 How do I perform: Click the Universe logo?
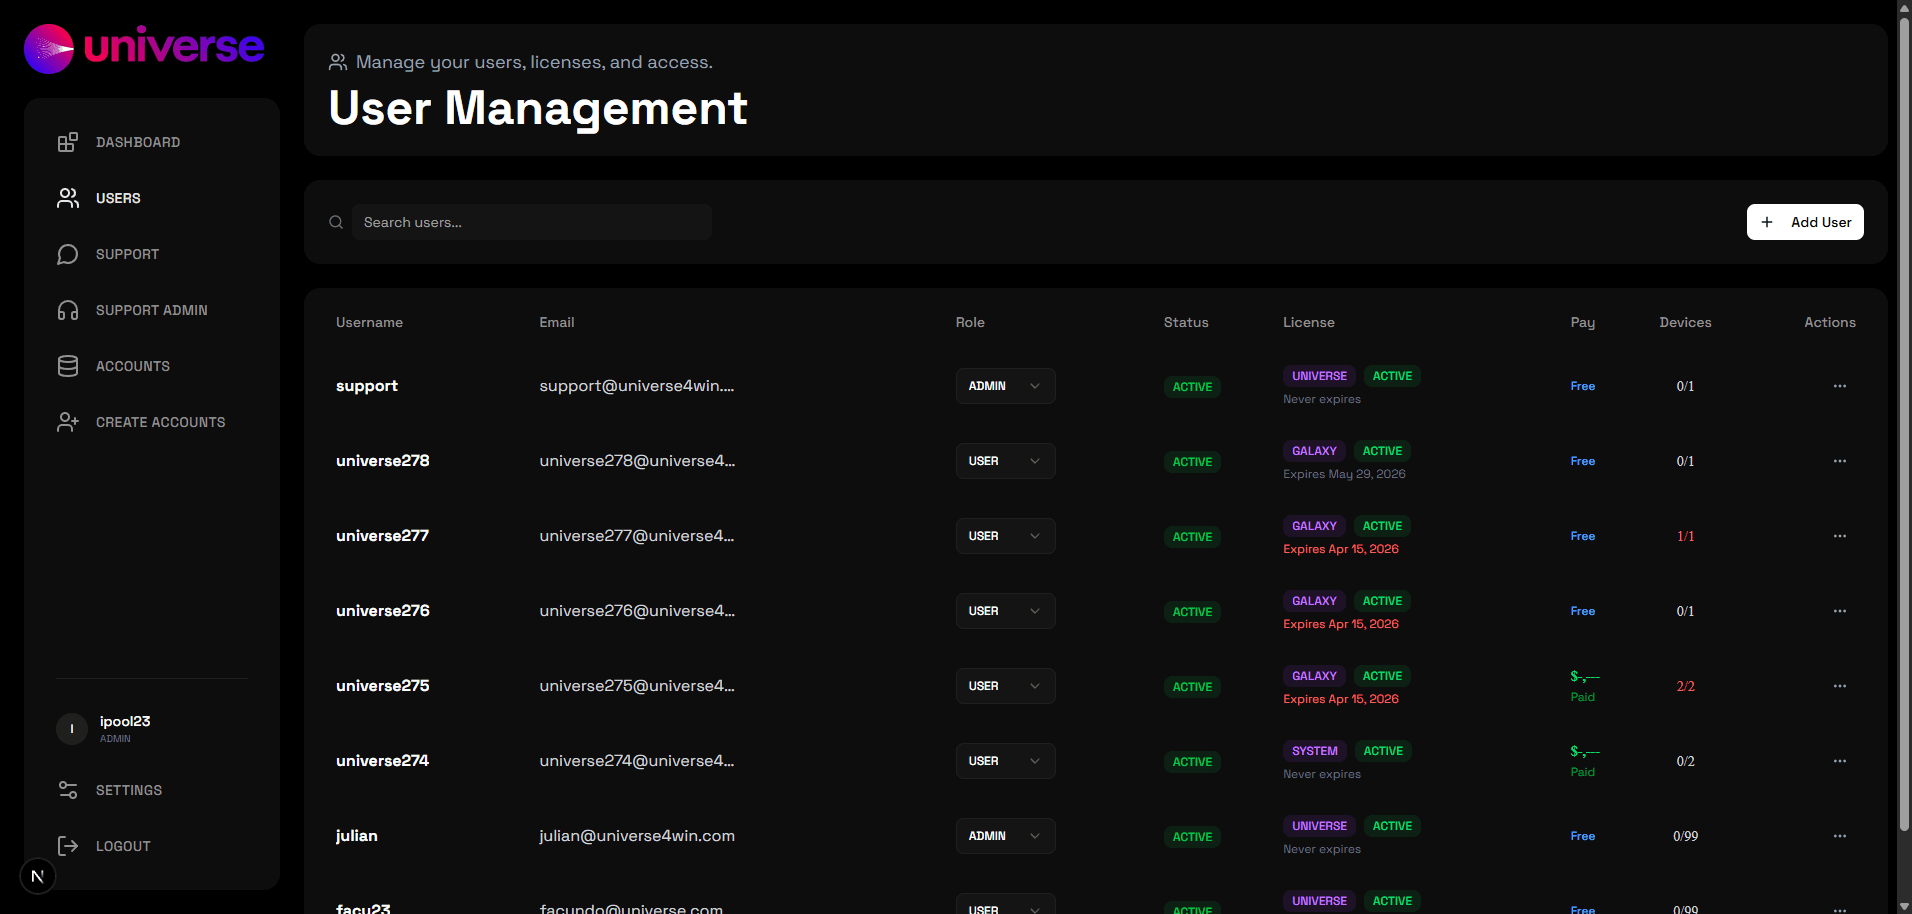(x=144, y=48)
